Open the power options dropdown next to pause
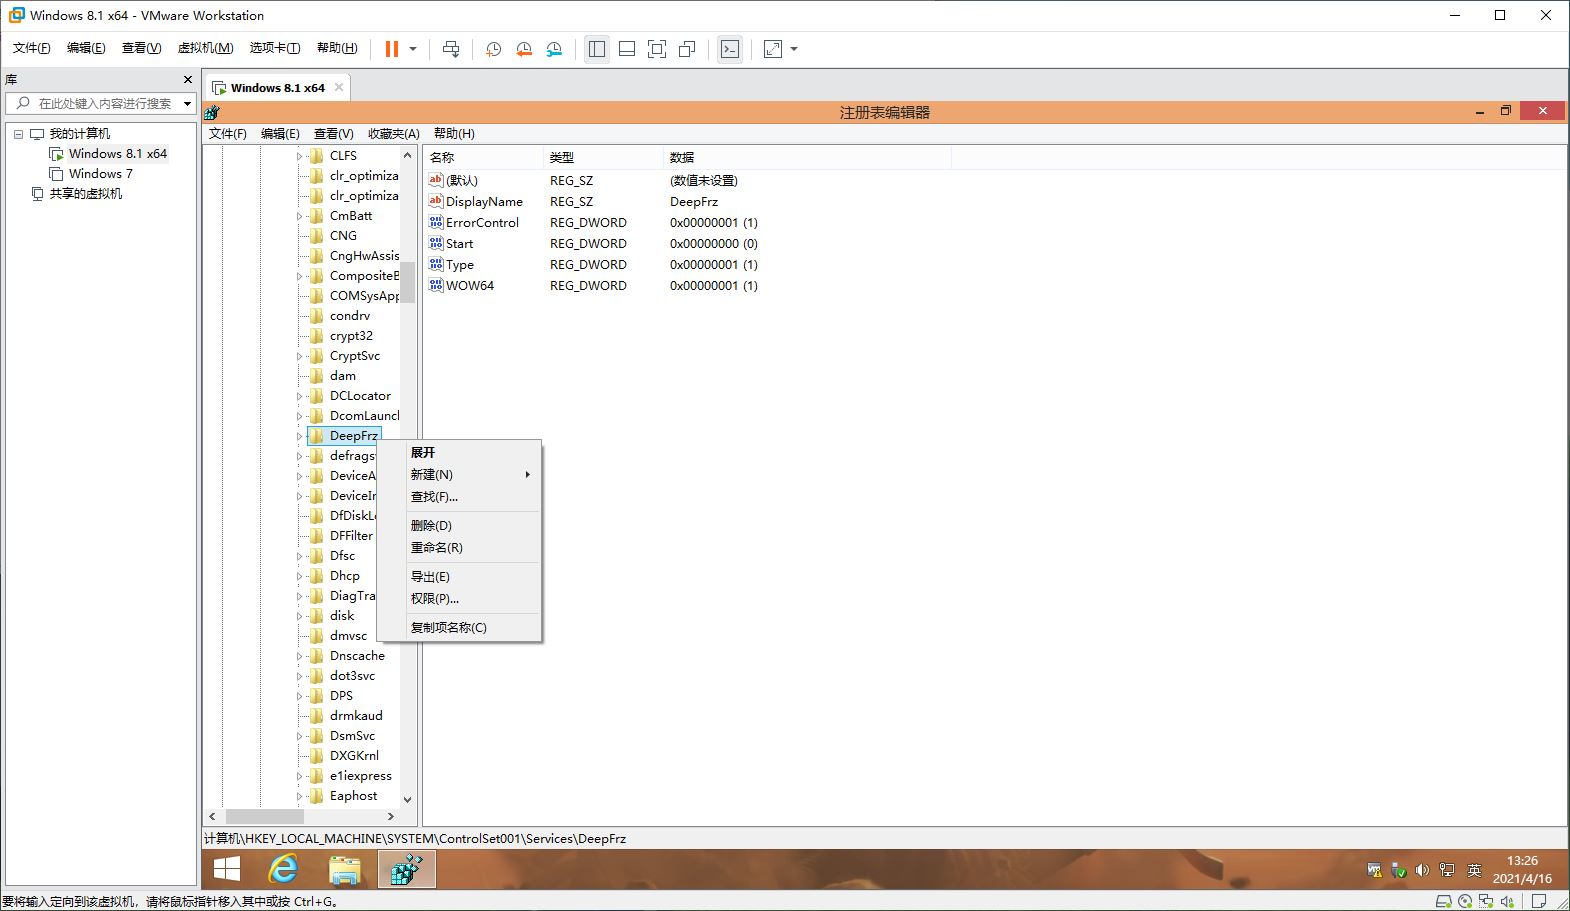Viewport: 1570px width, 911px height. click(x=413, y=49)
